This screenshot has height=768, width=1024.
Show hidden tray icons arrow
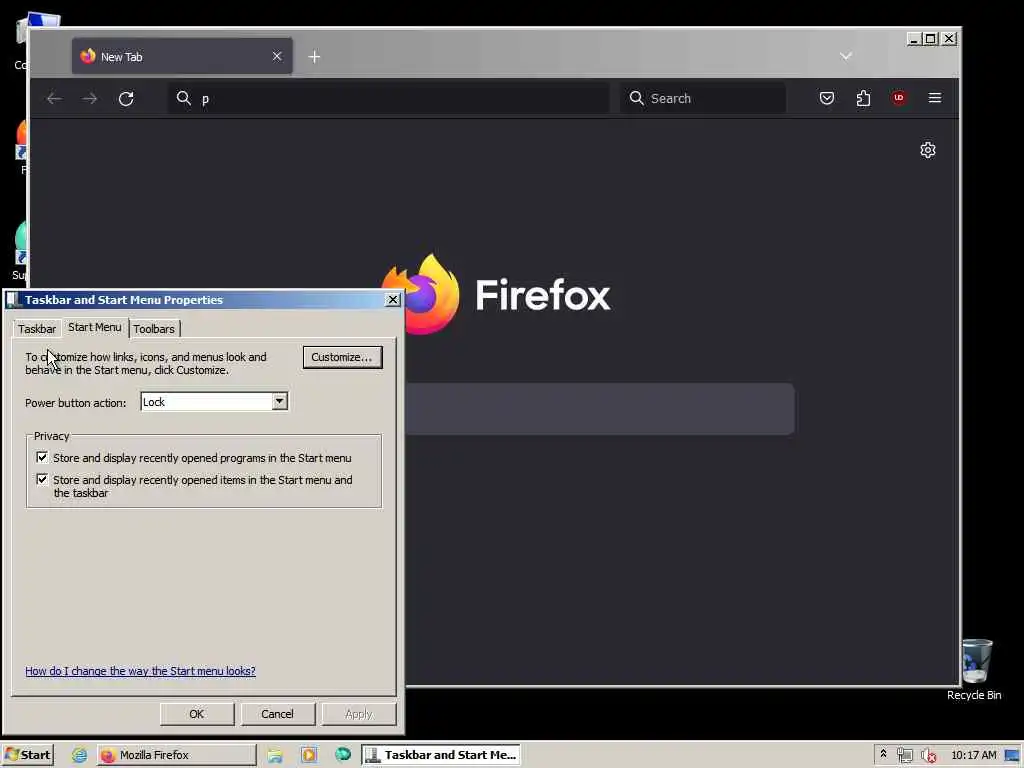click(x=883, y=754)
